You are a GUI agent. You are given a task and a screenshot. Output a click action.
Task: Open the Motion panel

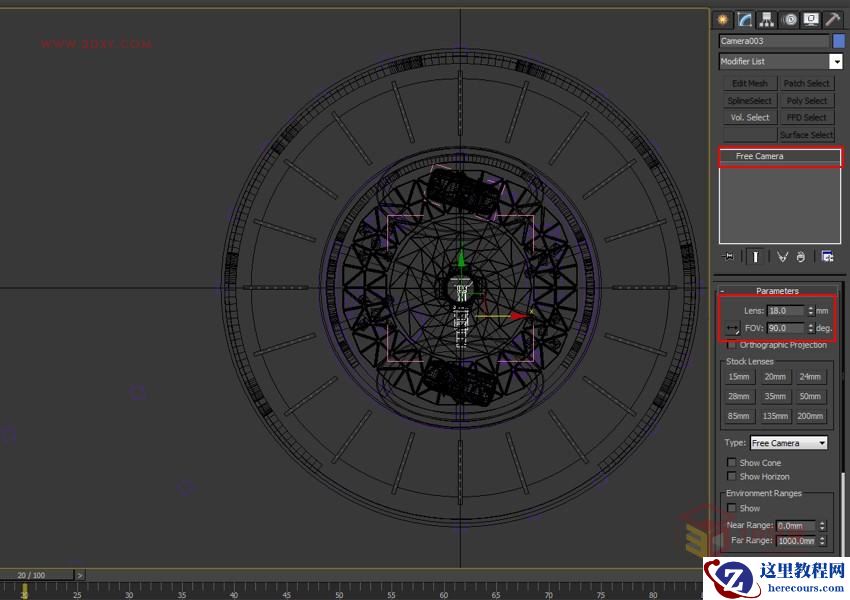pos(788,19)
